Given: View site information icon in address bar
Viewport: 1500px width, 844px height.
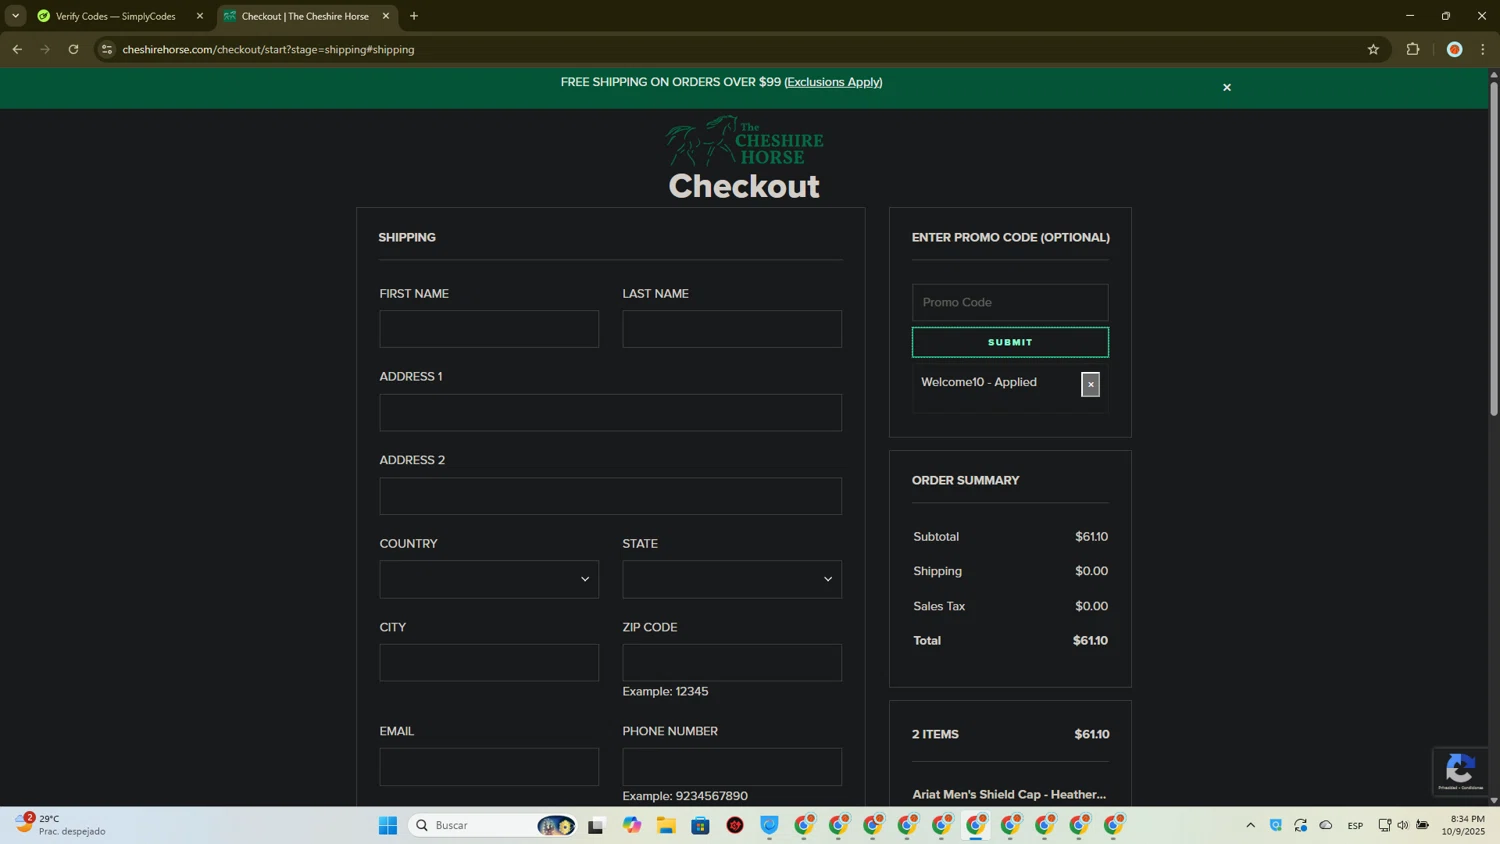Looking at the screenshot, I should tap(107, 49).
